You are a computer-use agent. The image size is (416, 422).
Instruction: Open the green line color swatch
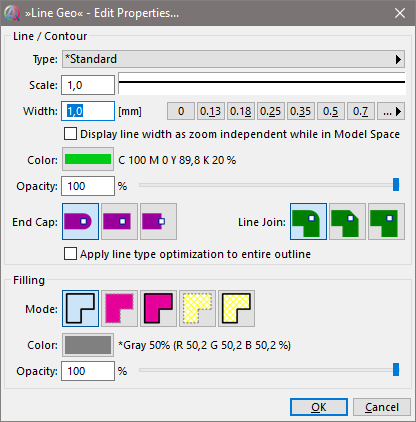click(88, 160)
